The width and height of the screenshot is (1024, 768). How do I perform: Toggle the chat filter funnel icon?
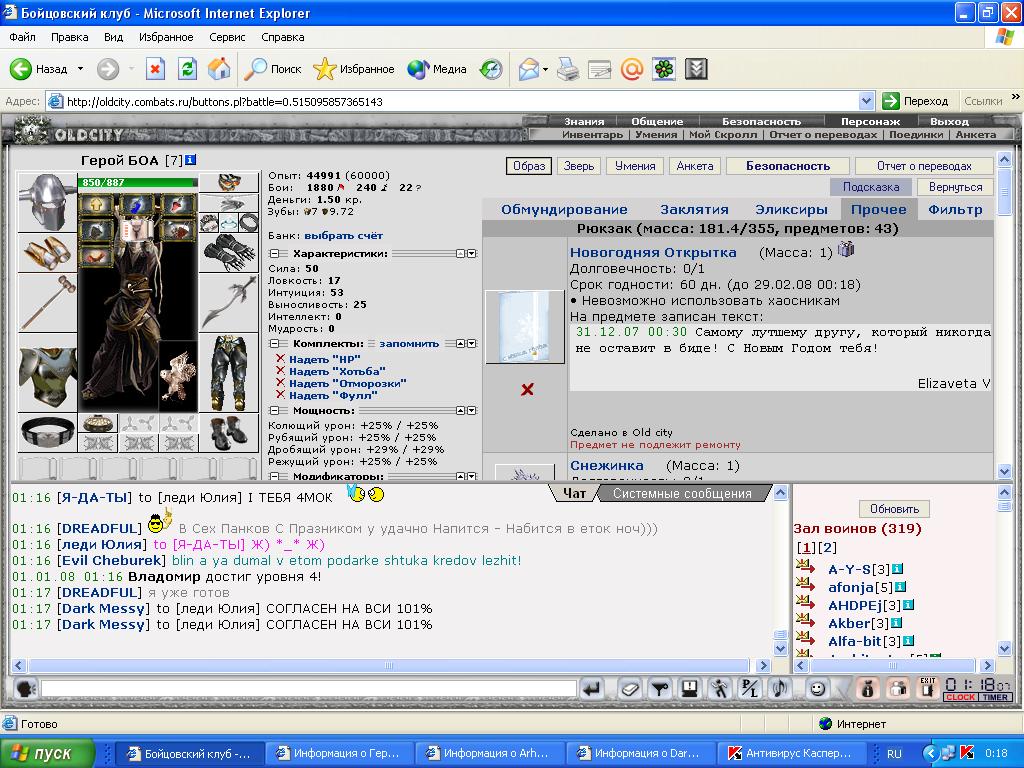tap(660, 689)
